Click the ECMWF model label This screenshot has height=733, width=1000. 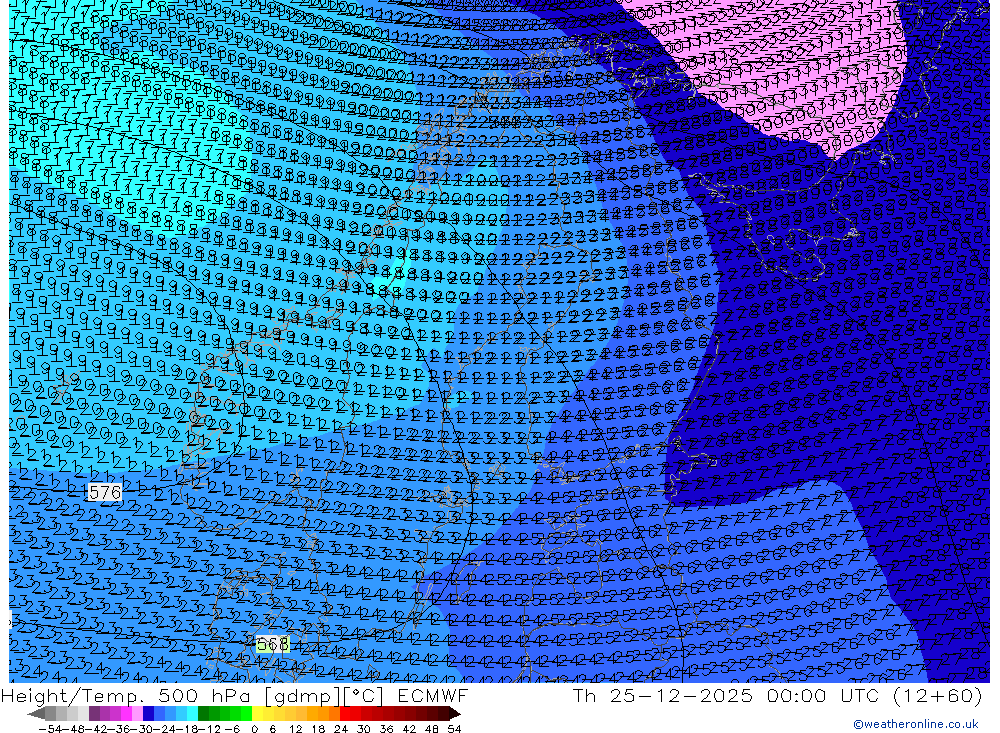[432, 695]
